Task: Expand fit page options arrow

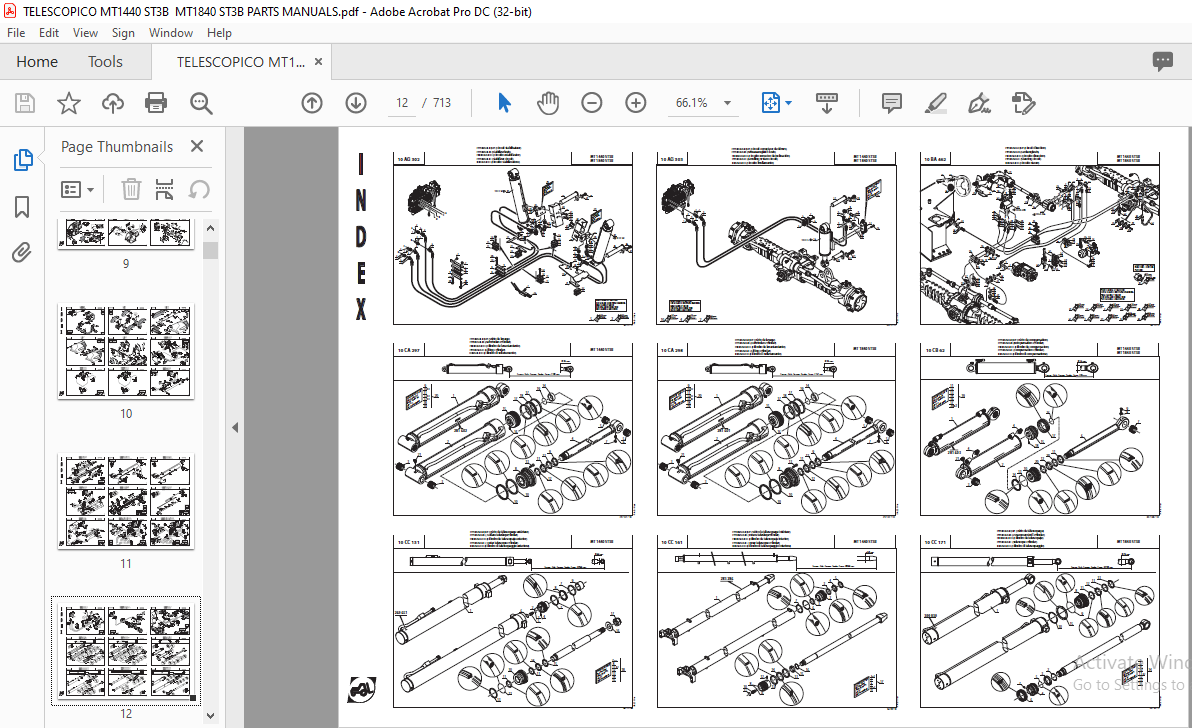Action: pos(788,103)
